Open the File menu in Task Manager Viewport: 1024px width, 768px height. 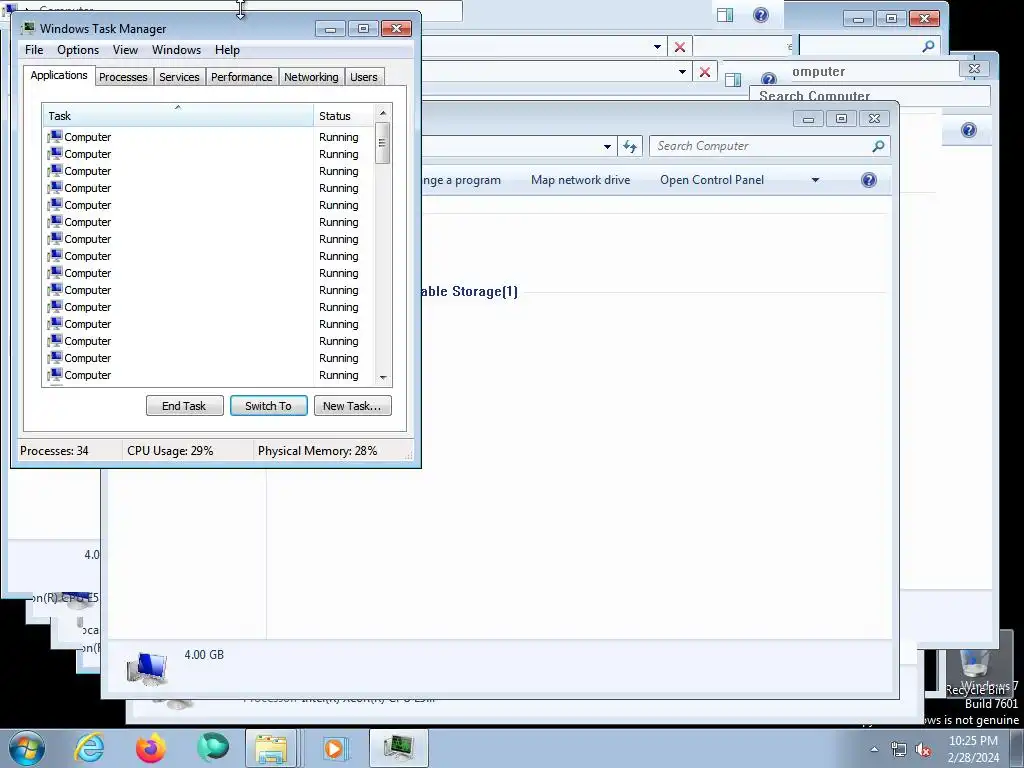point(34,50)
